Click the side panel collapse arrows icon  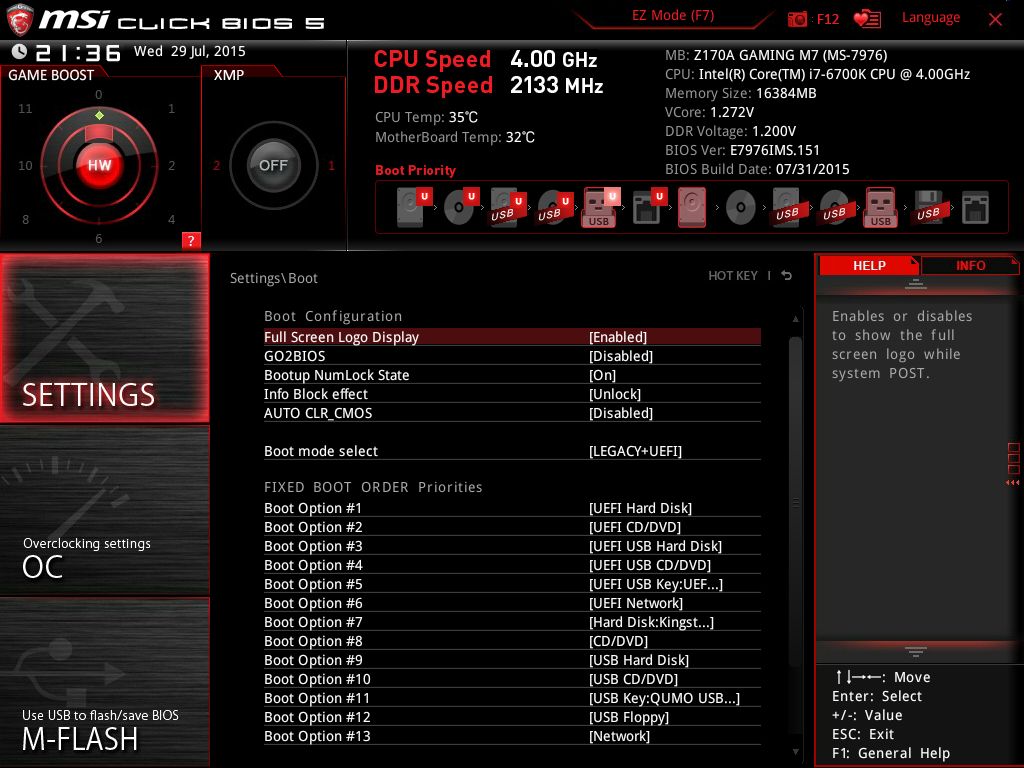pos(1012,483)
